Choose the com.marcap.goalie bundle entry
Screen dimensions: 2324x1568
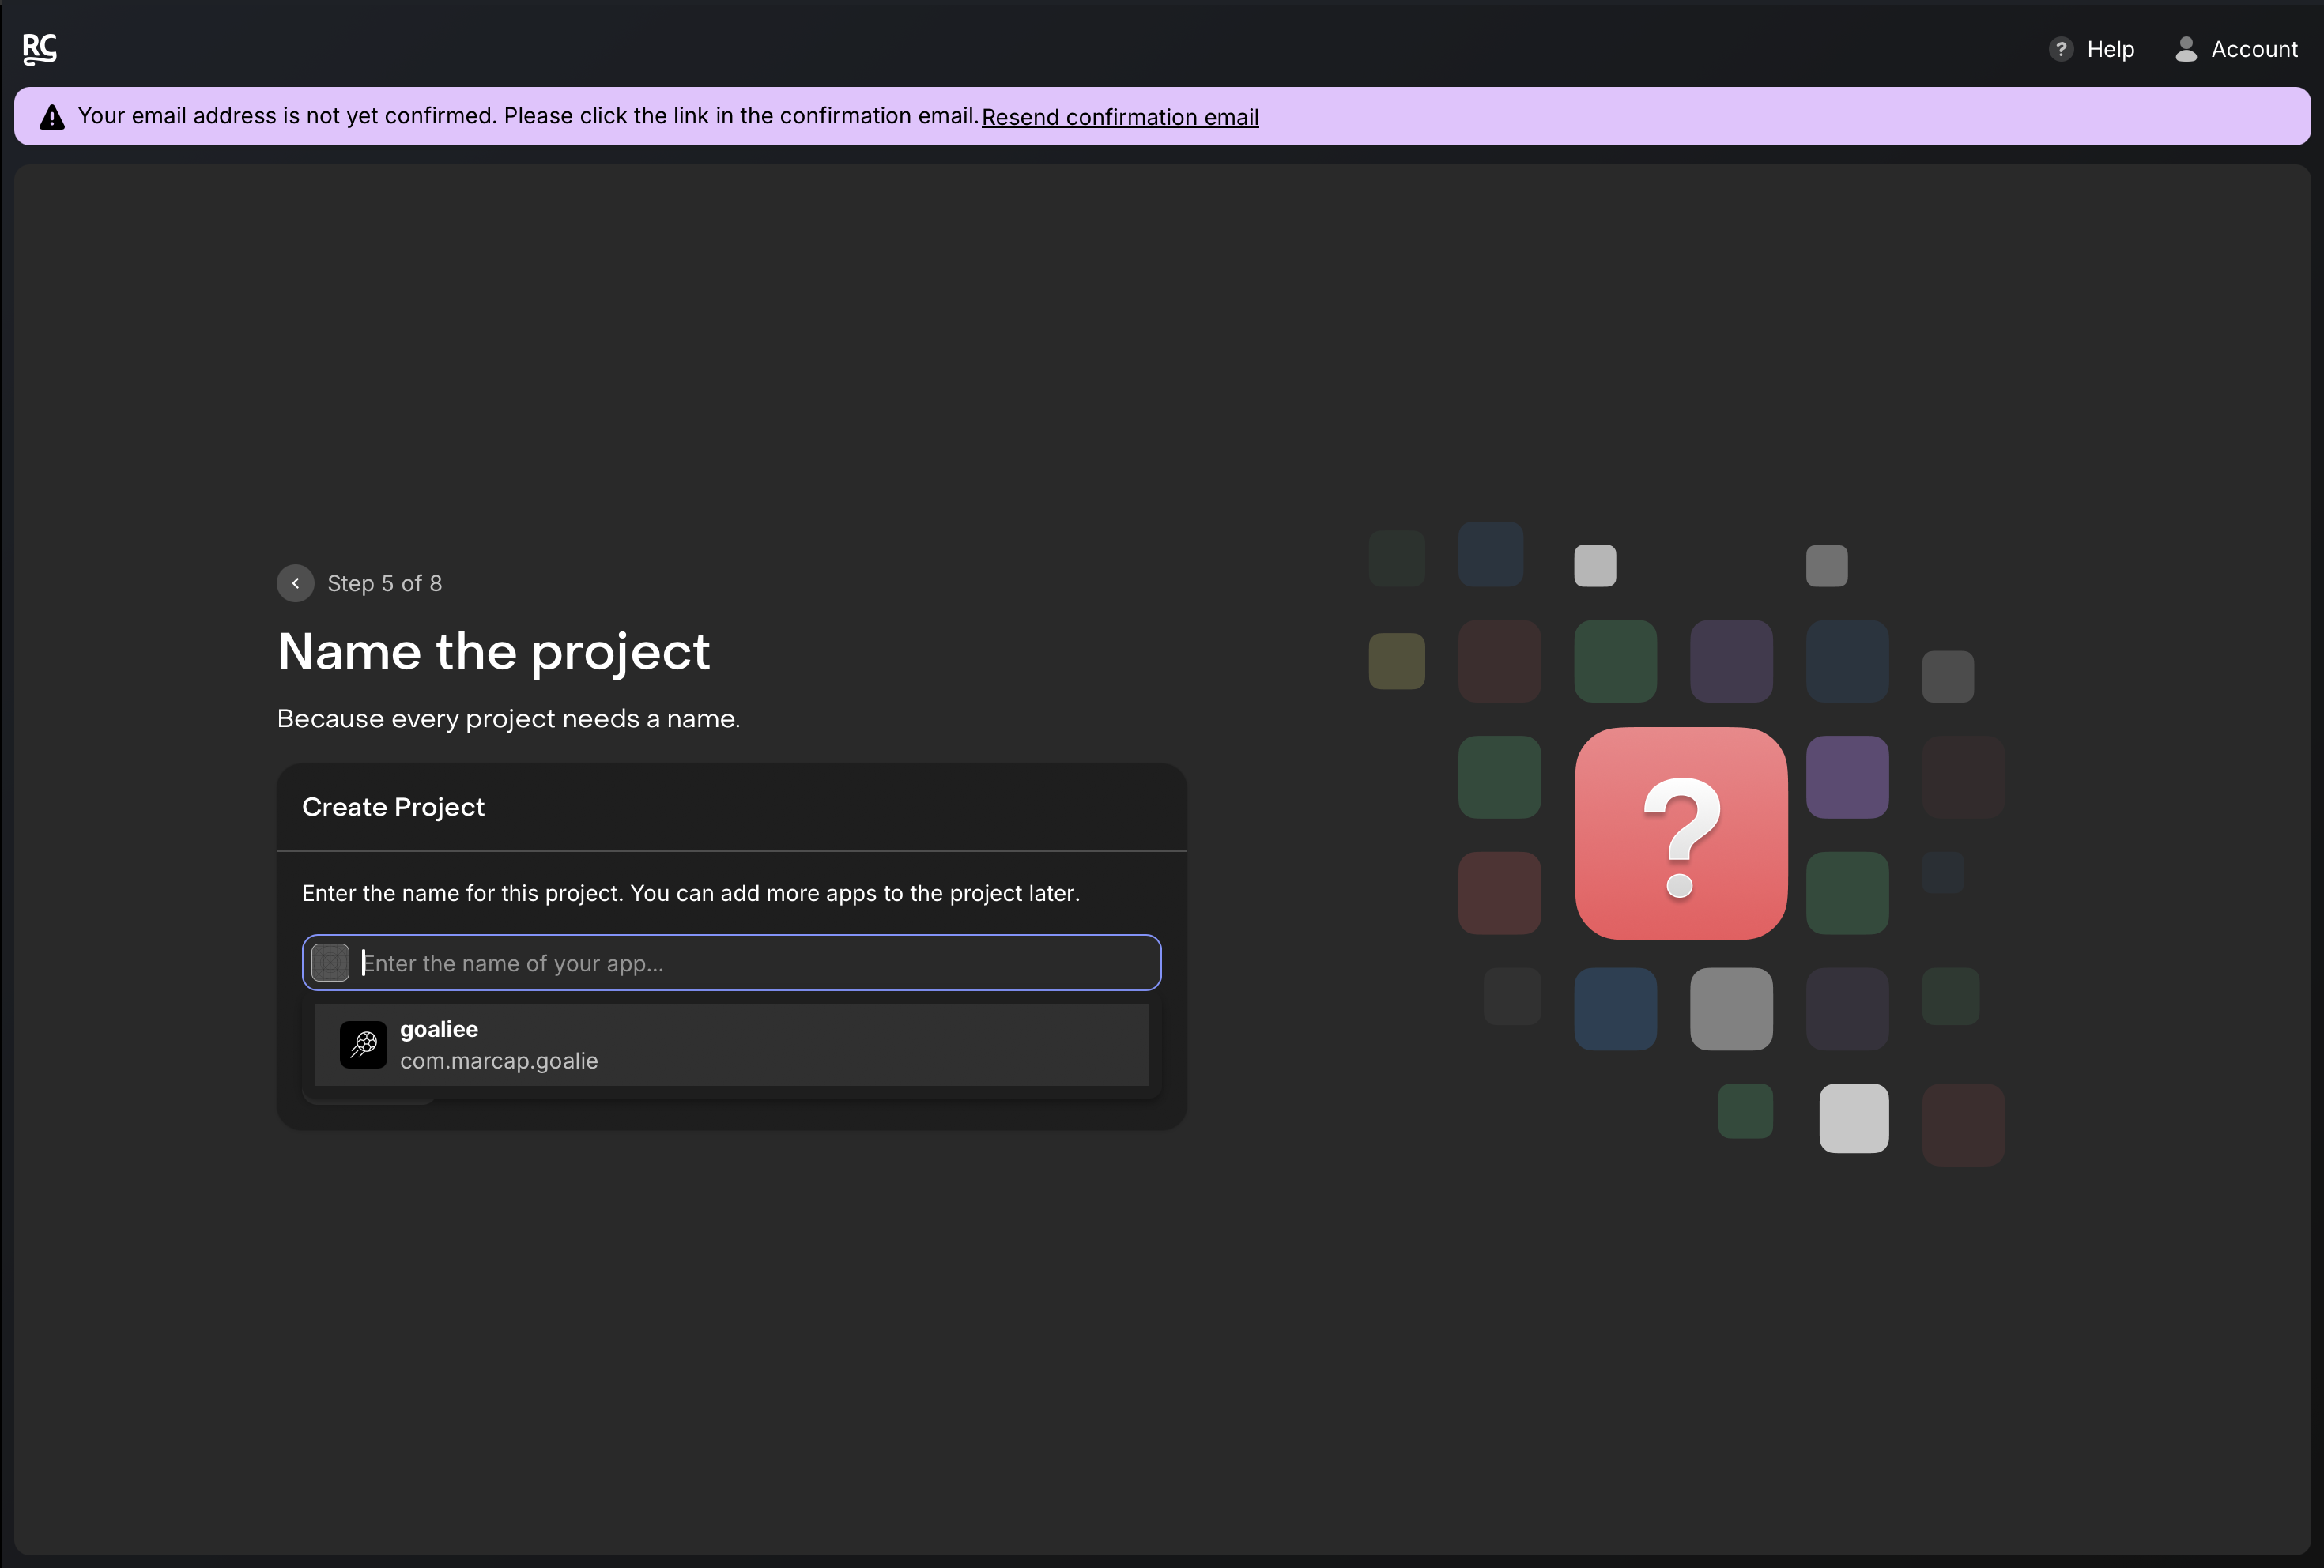click(499, 1061)
